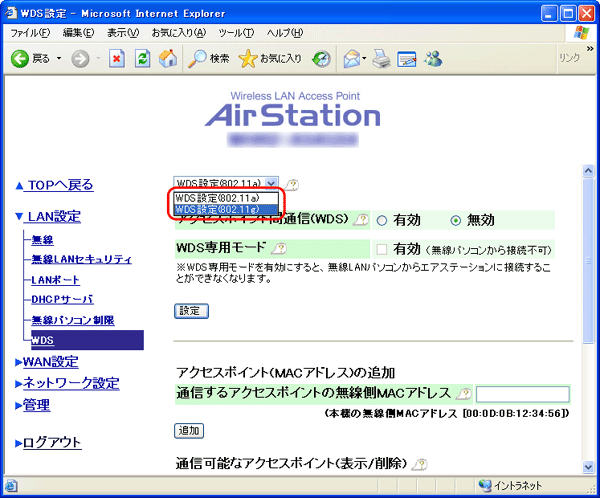Open the Mail button dropdown arrow

coord(364,59)
